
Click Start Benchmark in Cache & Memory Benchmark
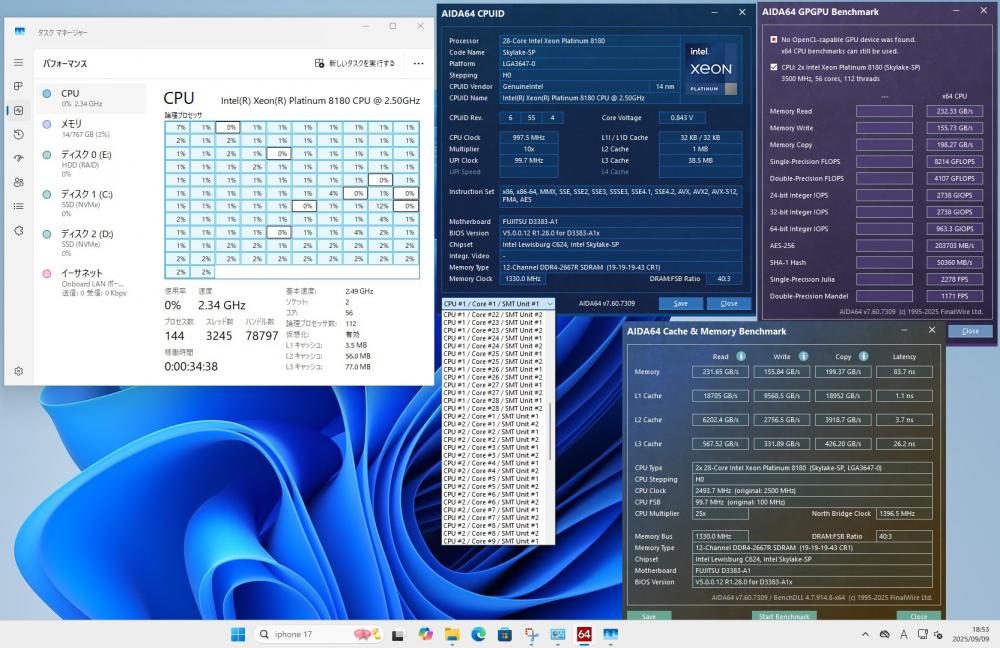click(x=784, y=616)
